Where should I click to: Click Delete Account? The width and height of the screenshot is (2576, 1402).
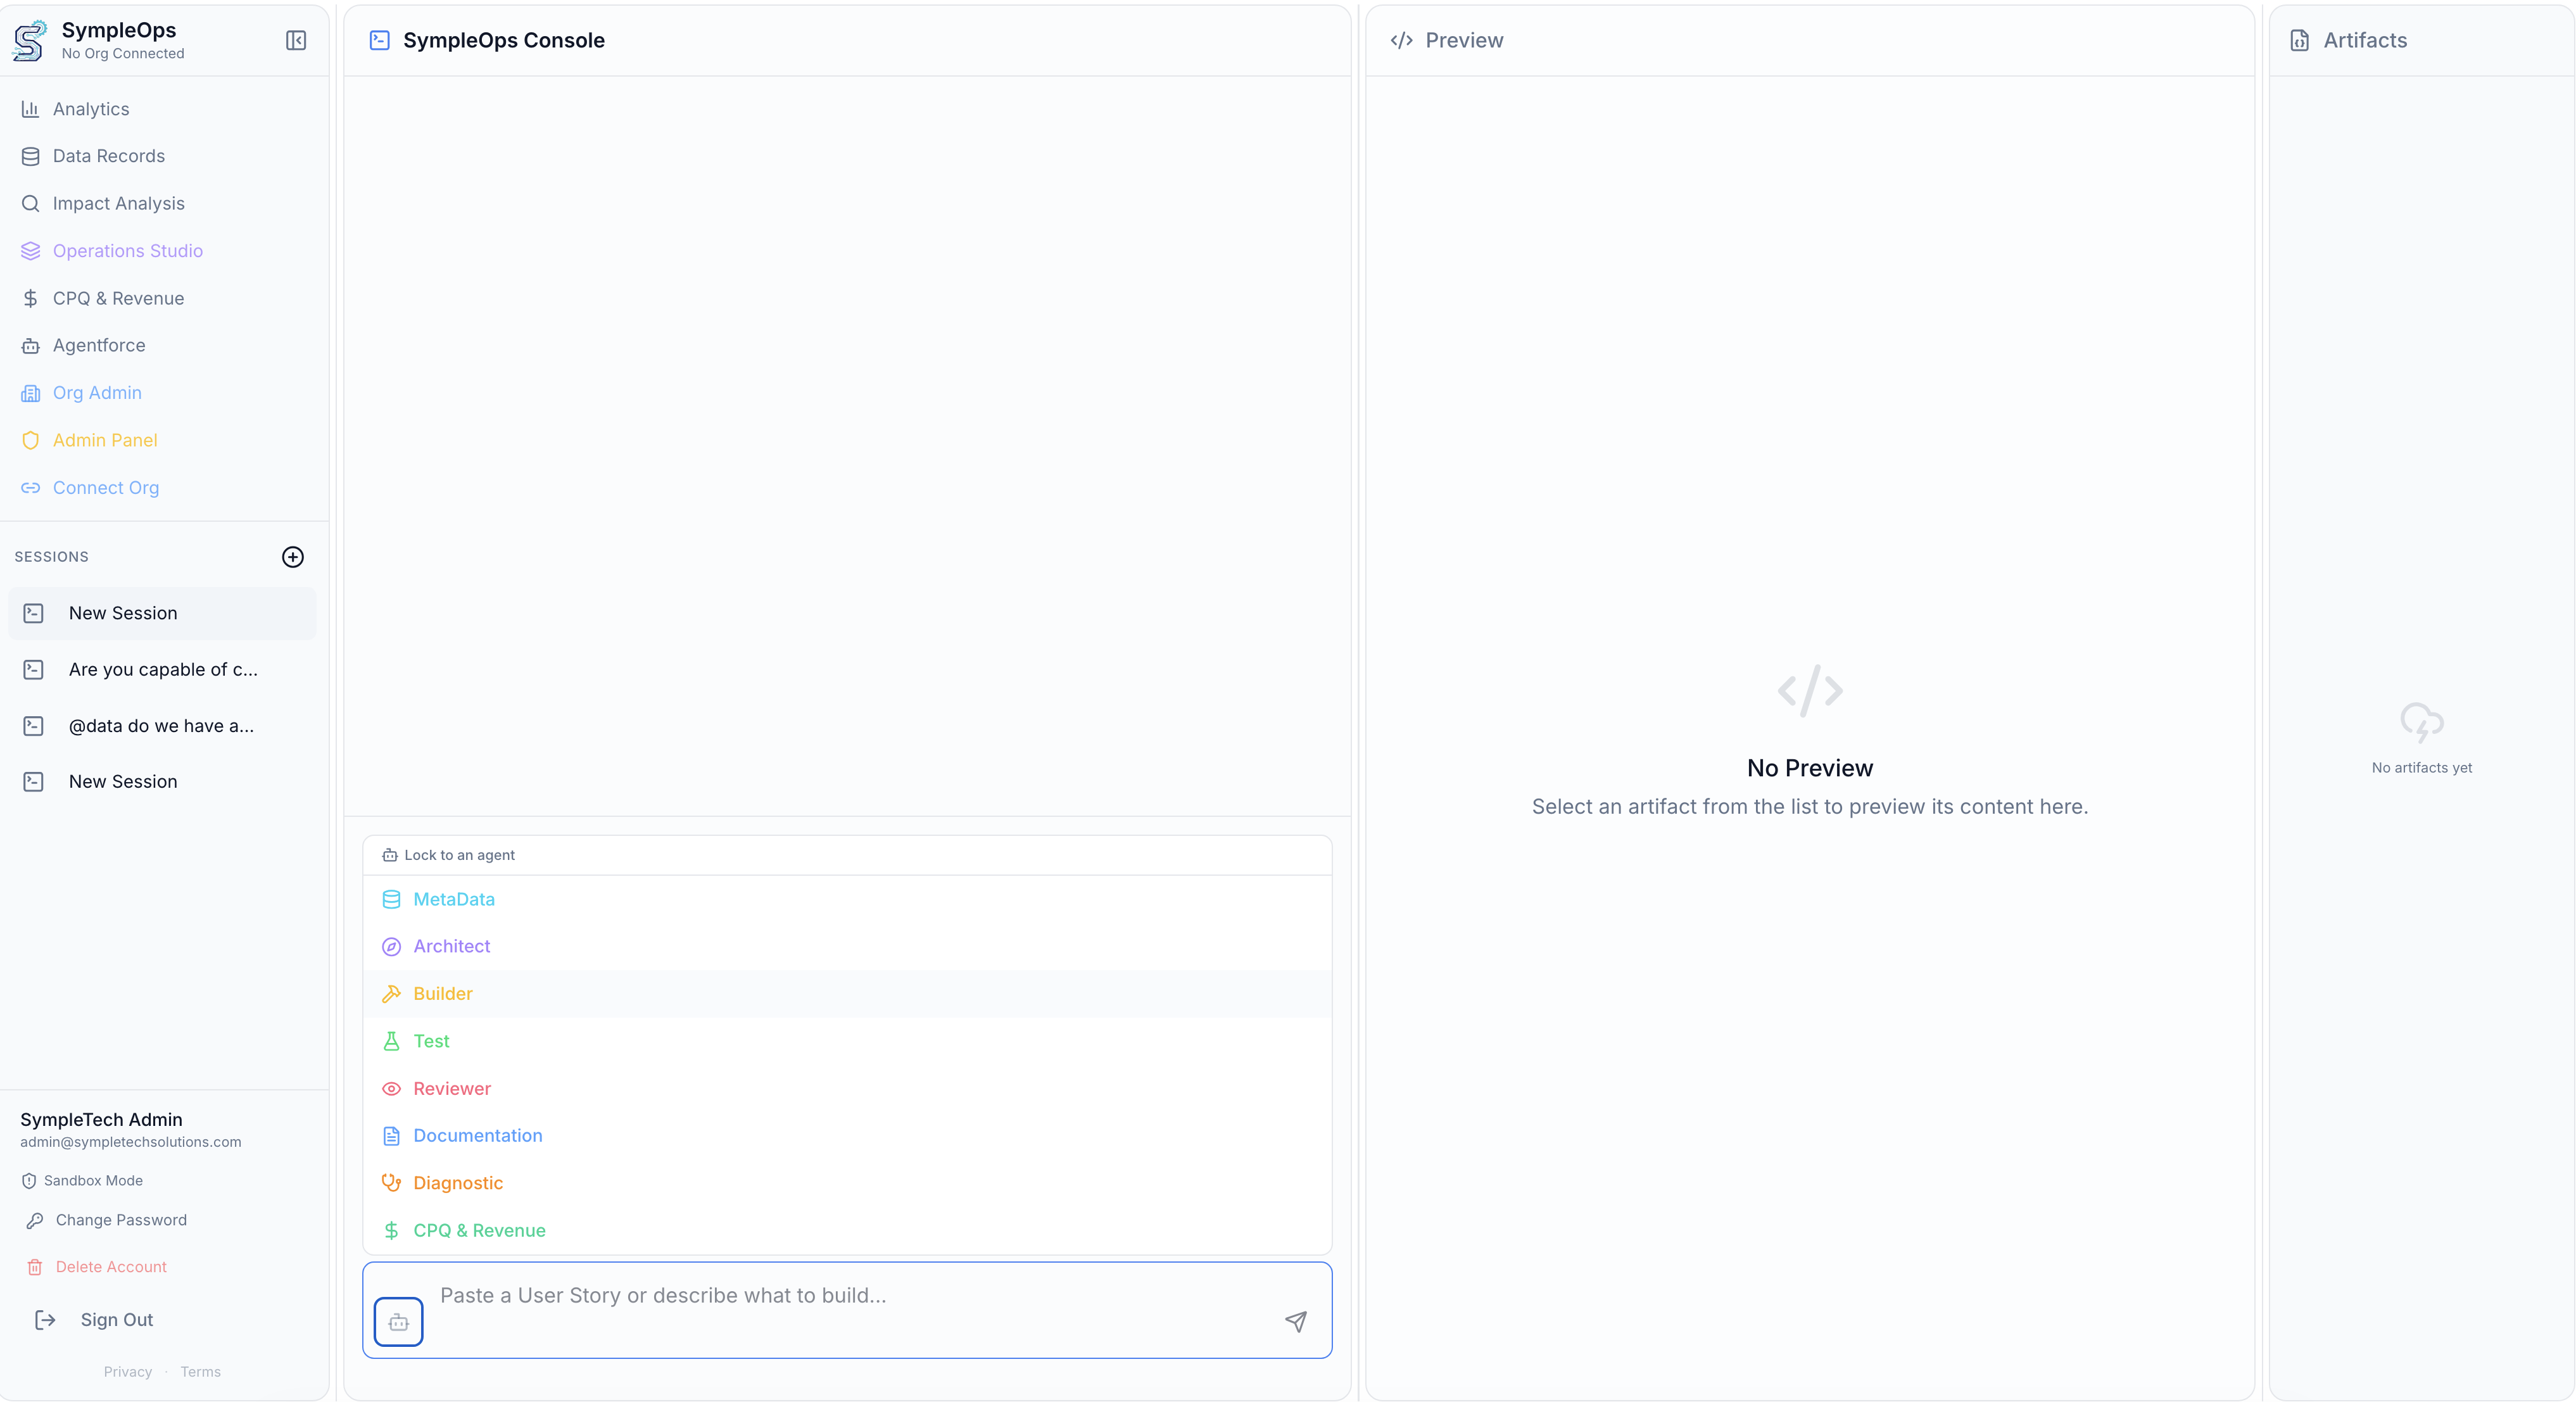[x=111, y=1267]
